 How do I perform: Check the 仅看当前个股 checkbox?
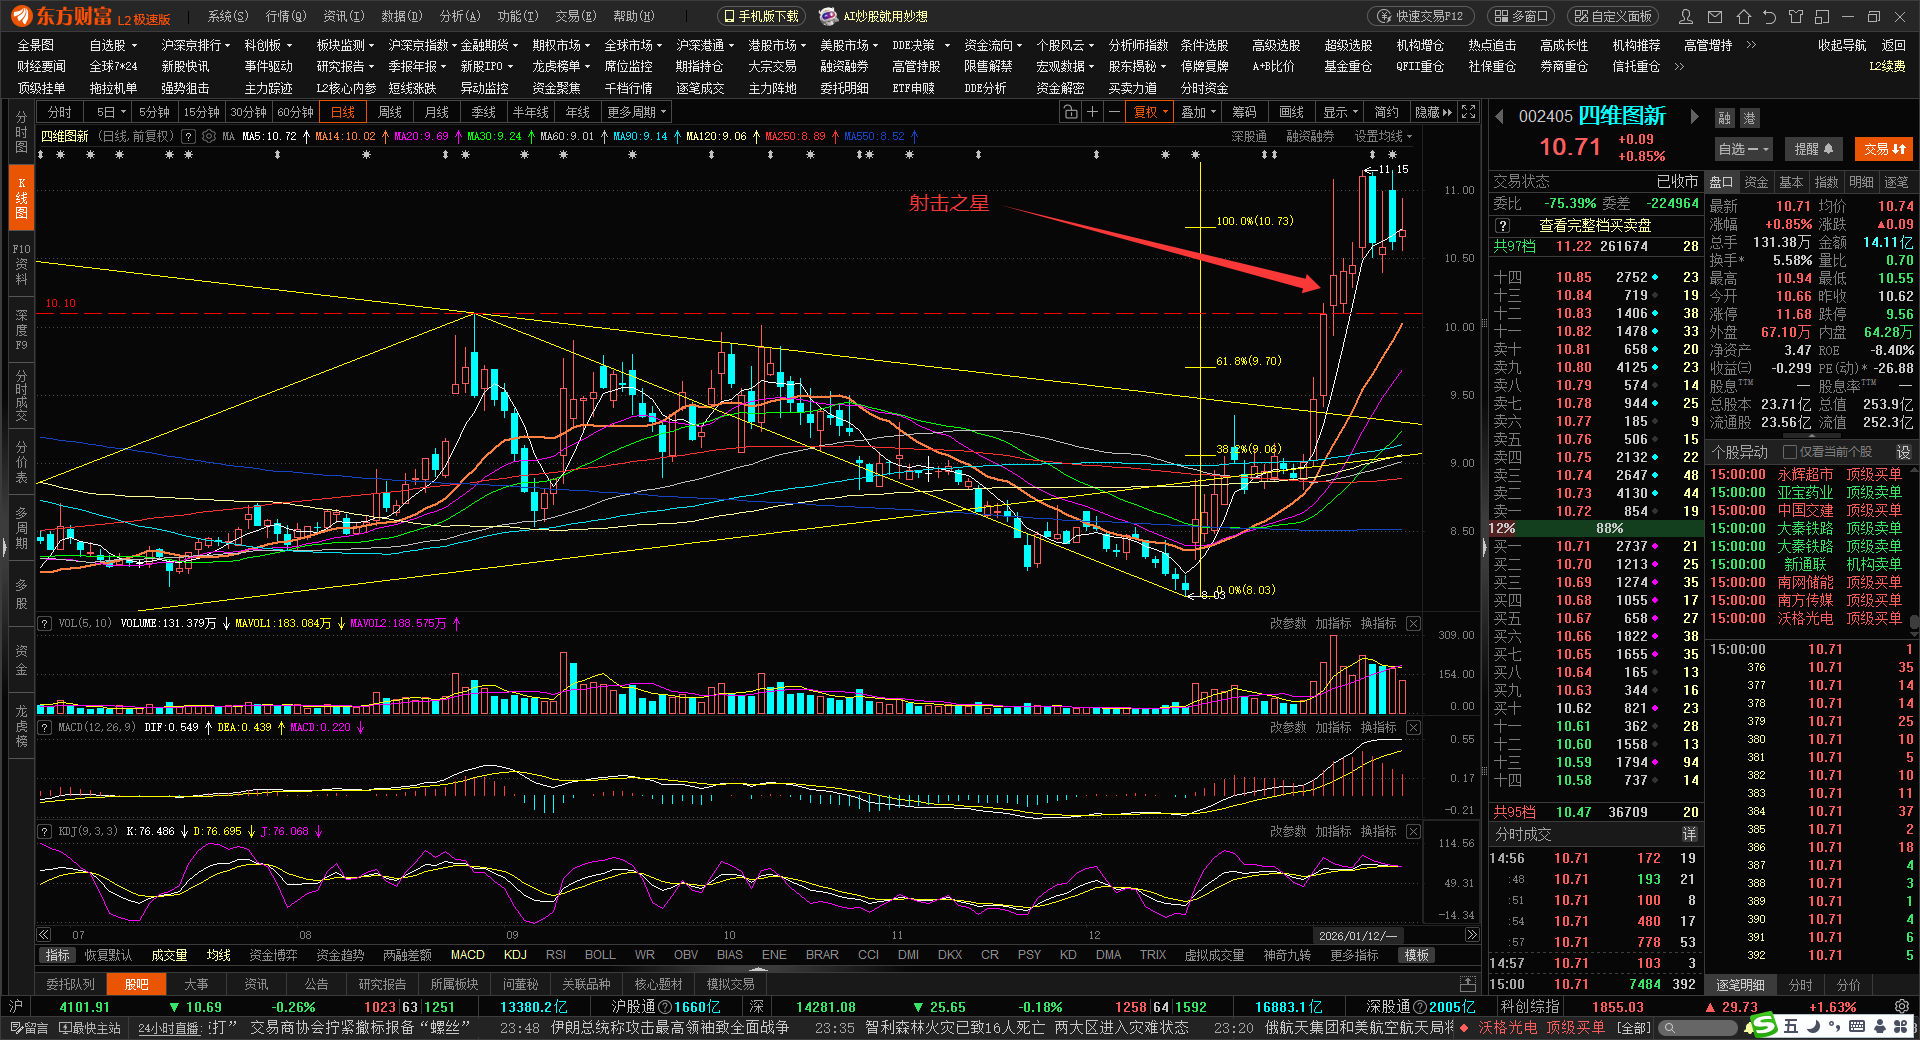(x=1790, y=452)
